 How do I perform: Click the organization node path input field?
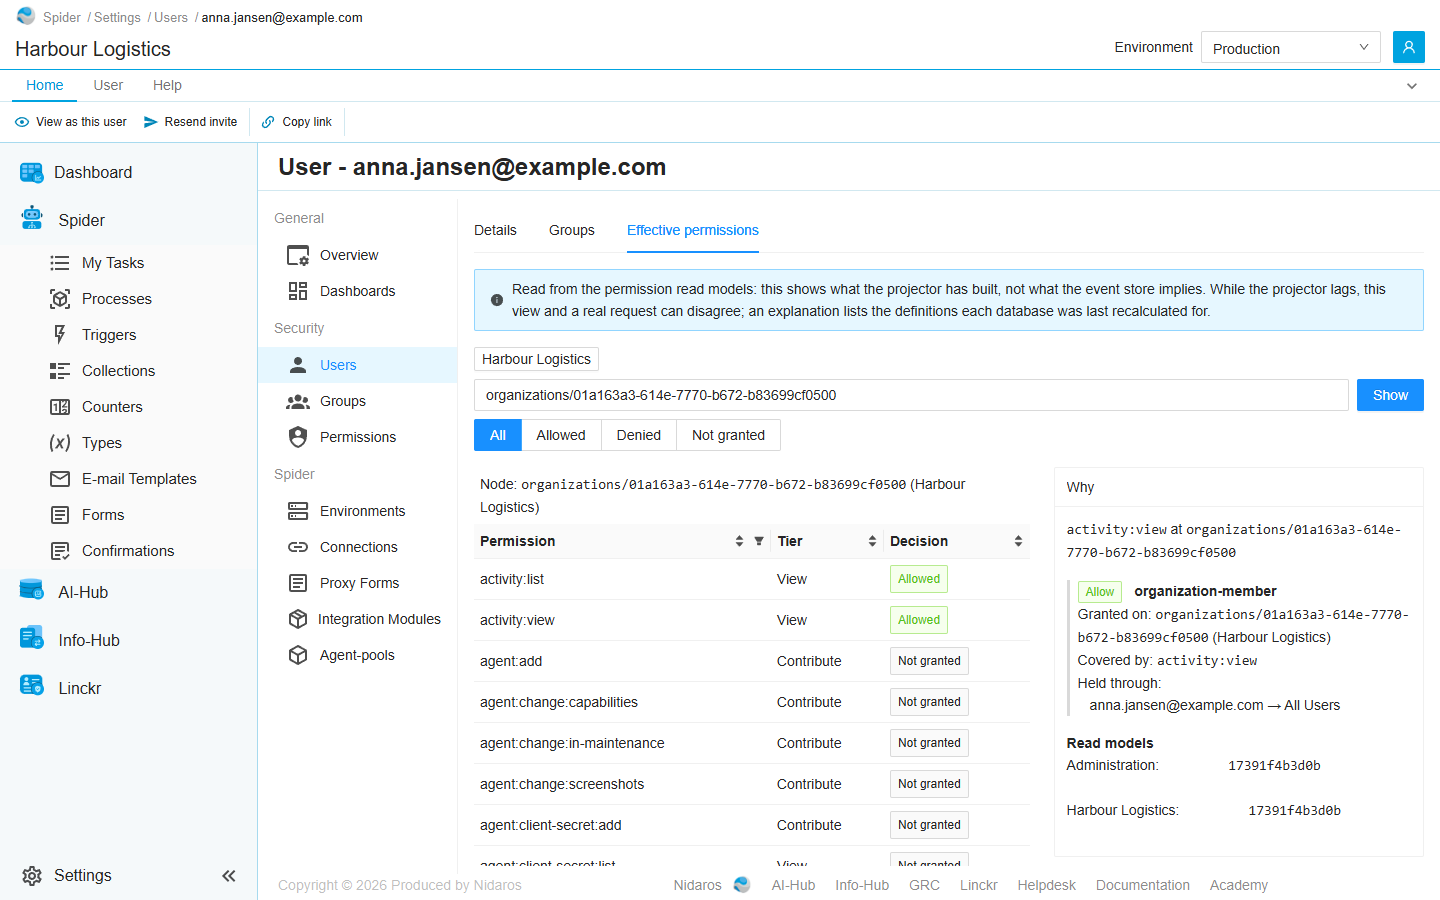tap(911, 395)
